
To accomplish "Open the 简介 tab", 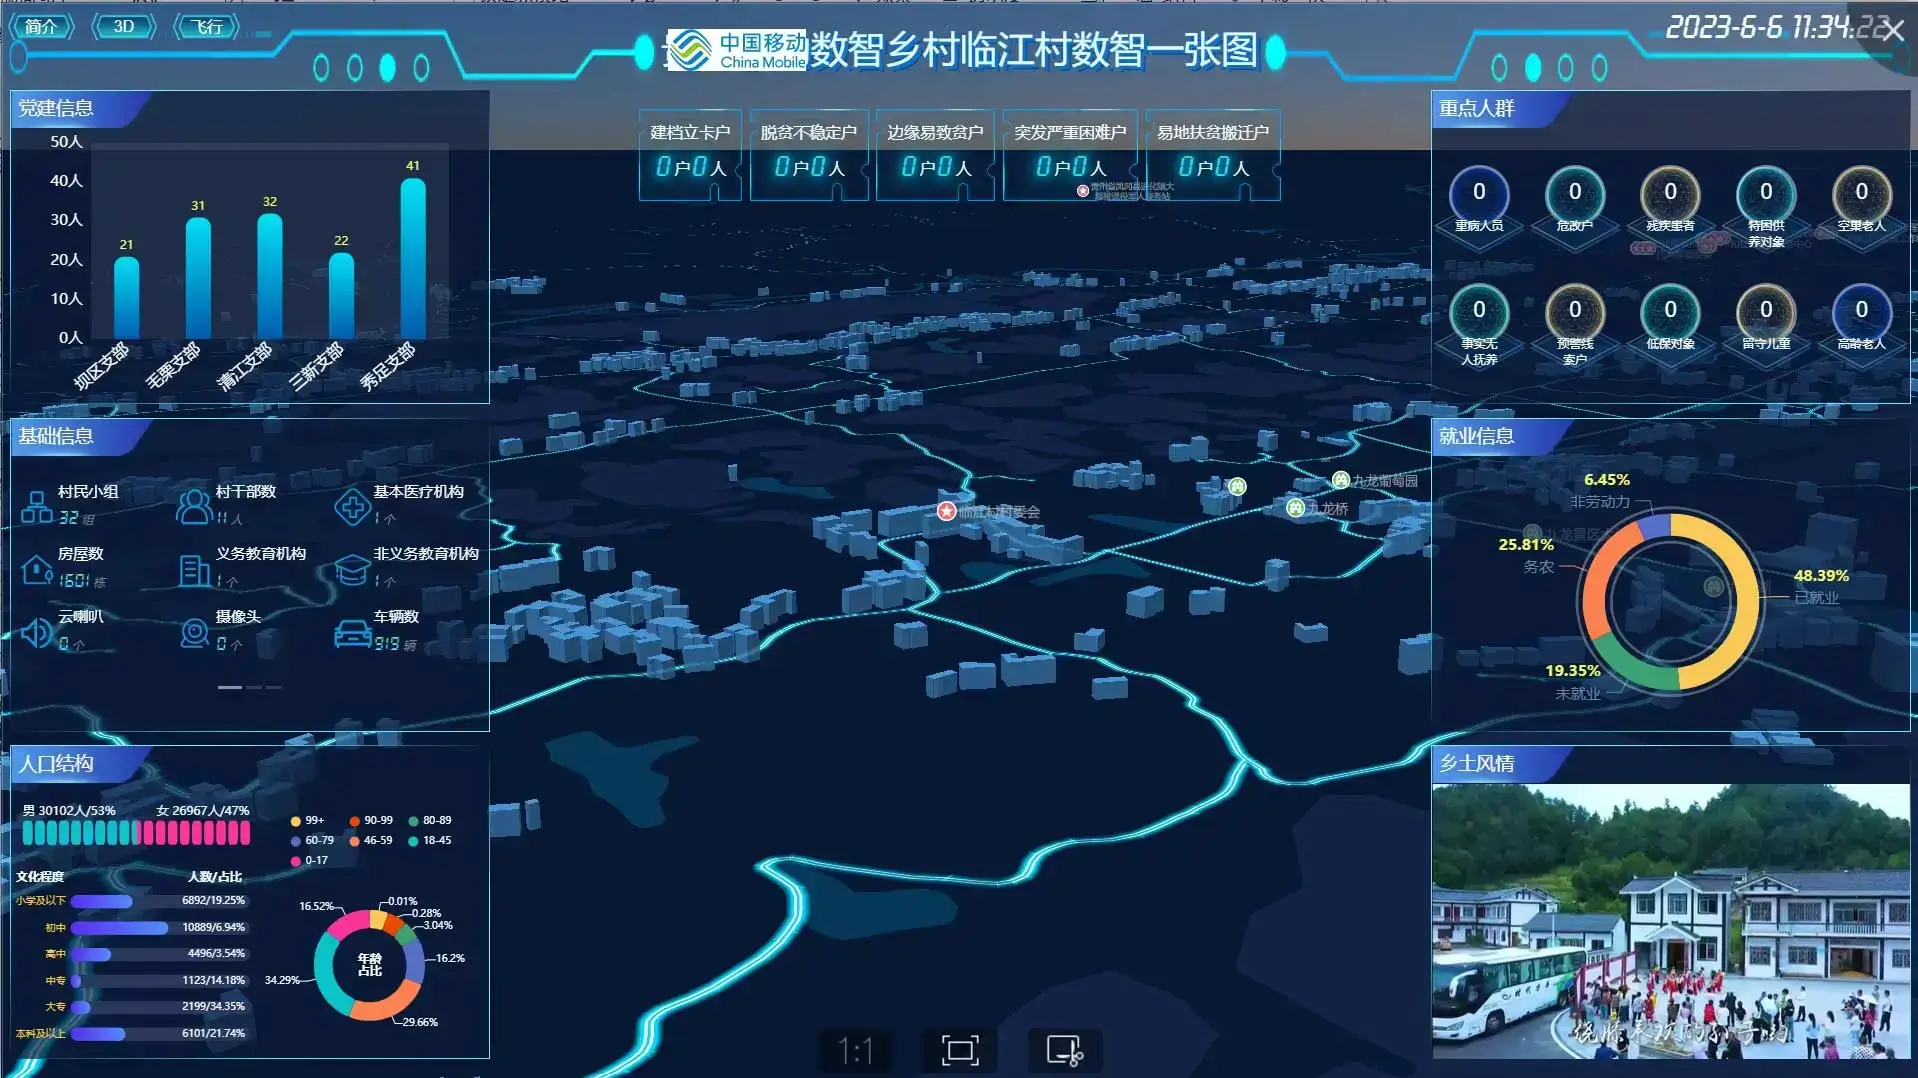I will tap(41, 26).
